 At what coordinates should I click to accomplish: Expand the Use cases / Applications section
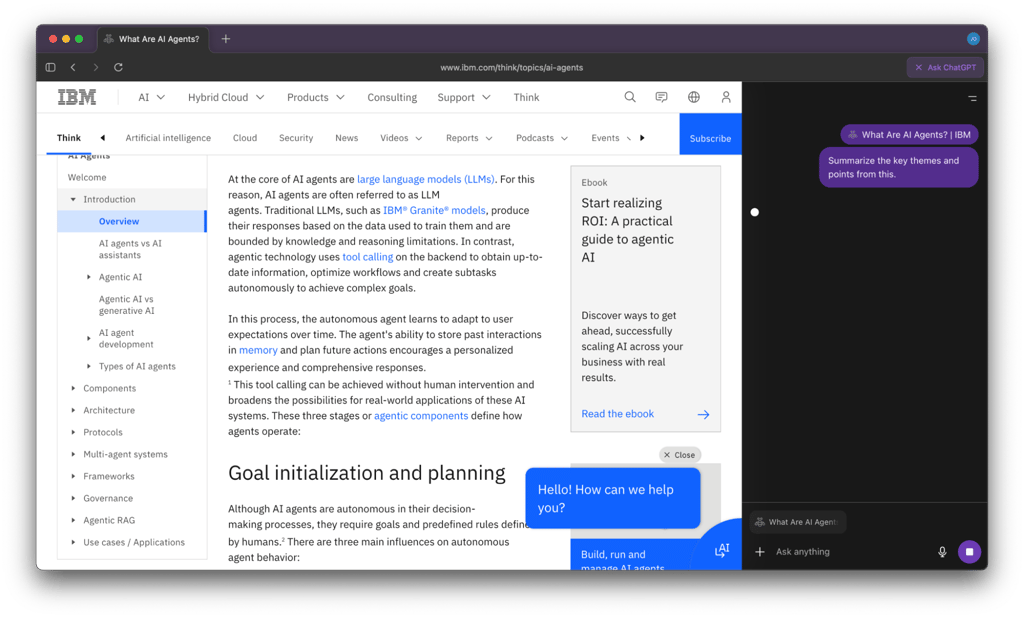tap(73, 542)
